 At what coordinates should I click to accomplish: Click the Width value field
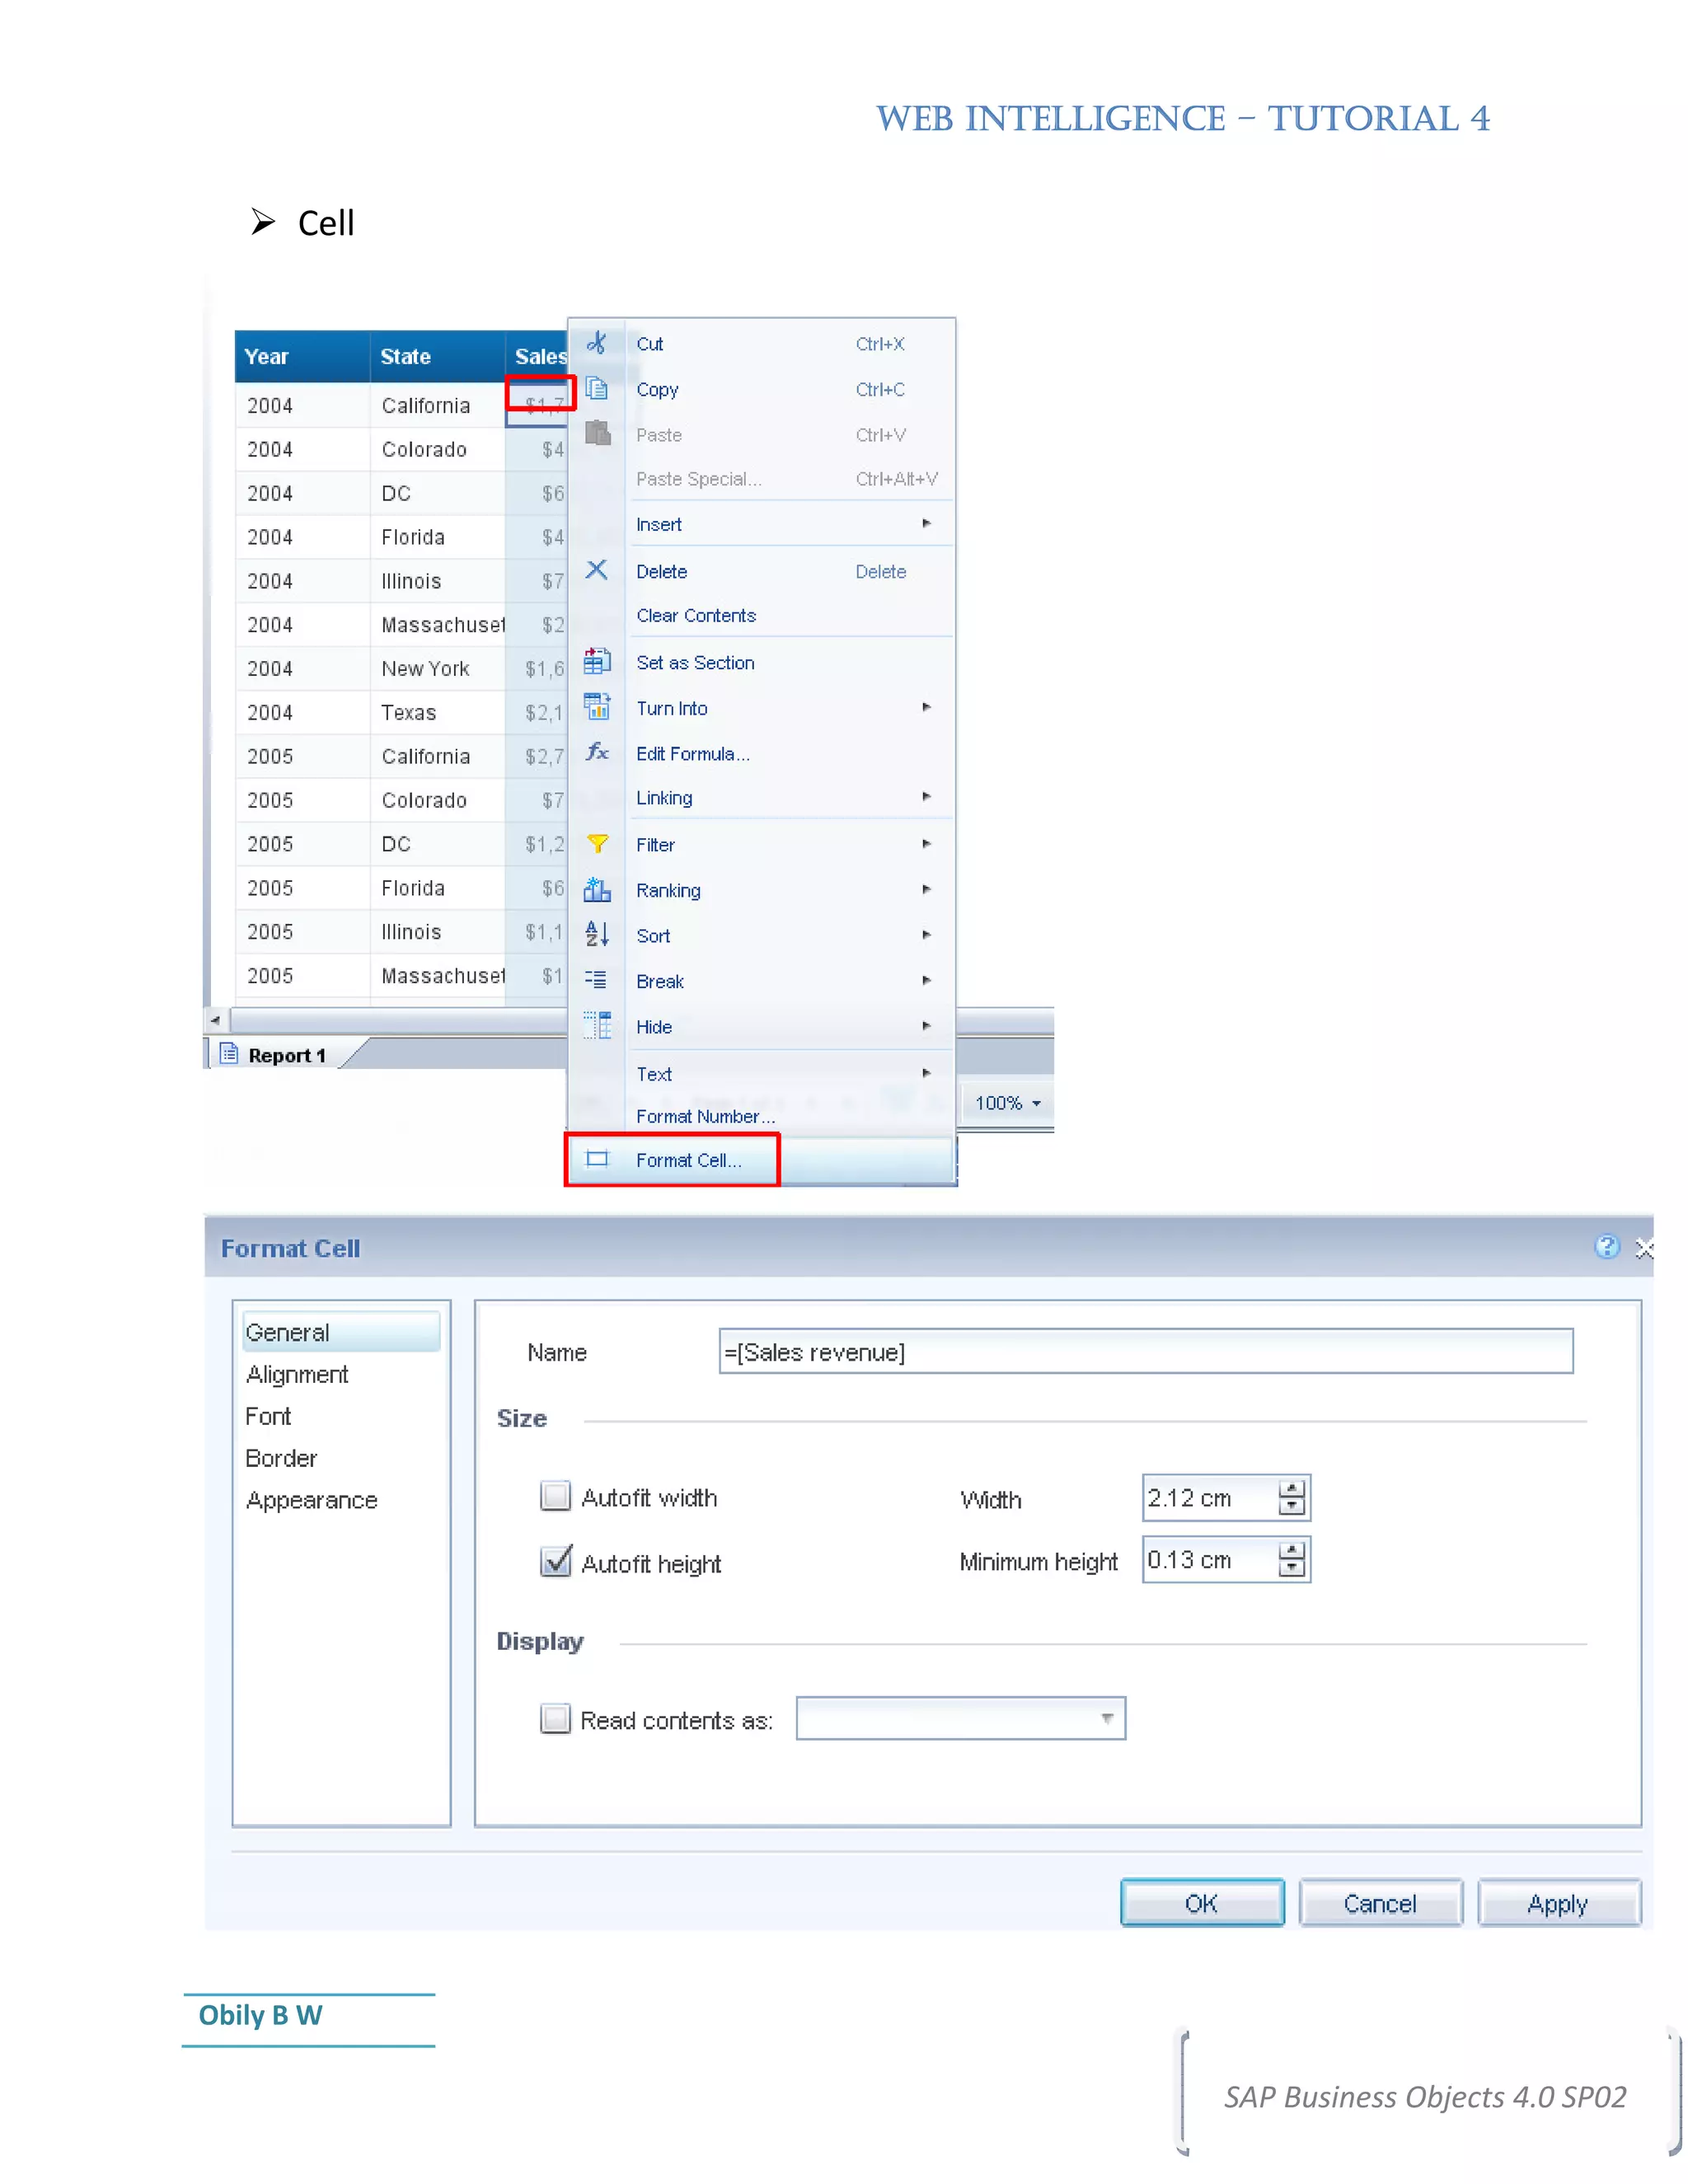point(1210,1498)
